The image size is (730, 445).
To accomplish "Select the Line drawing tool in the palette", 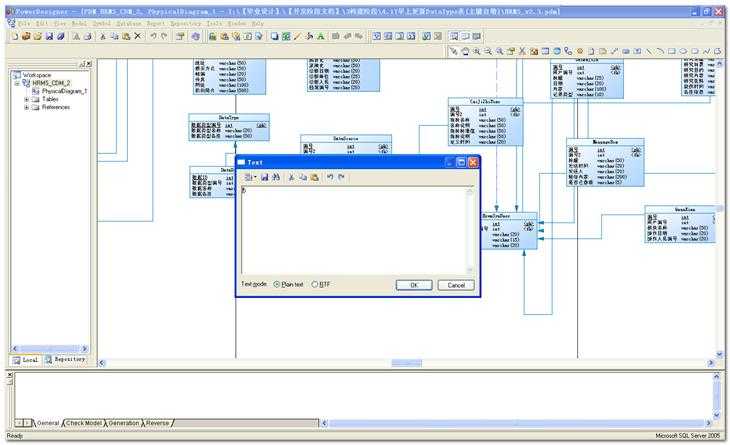I will (x=649, y=51).
